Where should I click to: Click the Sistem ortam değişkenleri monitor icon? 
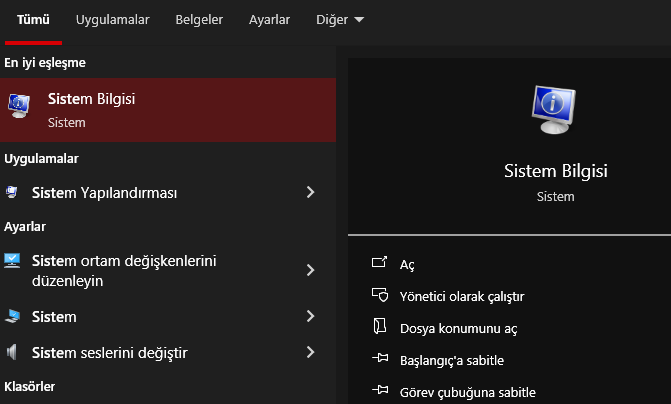pos(12,261)
